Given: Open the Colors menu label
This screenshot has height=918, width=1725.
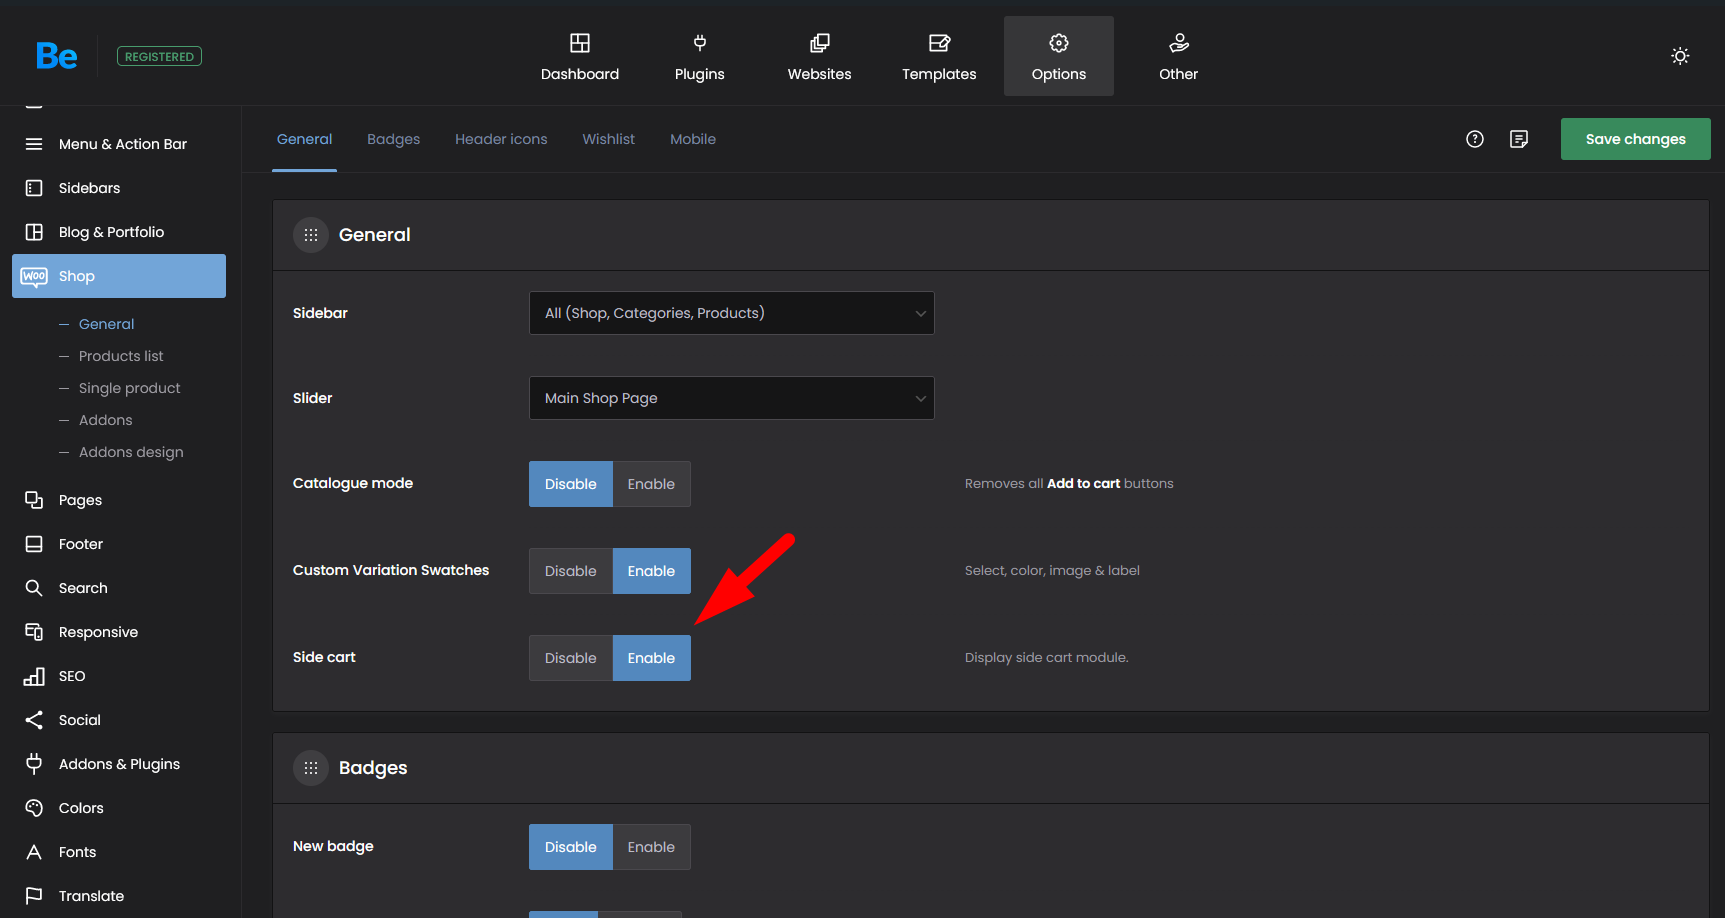Looking at the screenshot, I should [x=81, y=808].
